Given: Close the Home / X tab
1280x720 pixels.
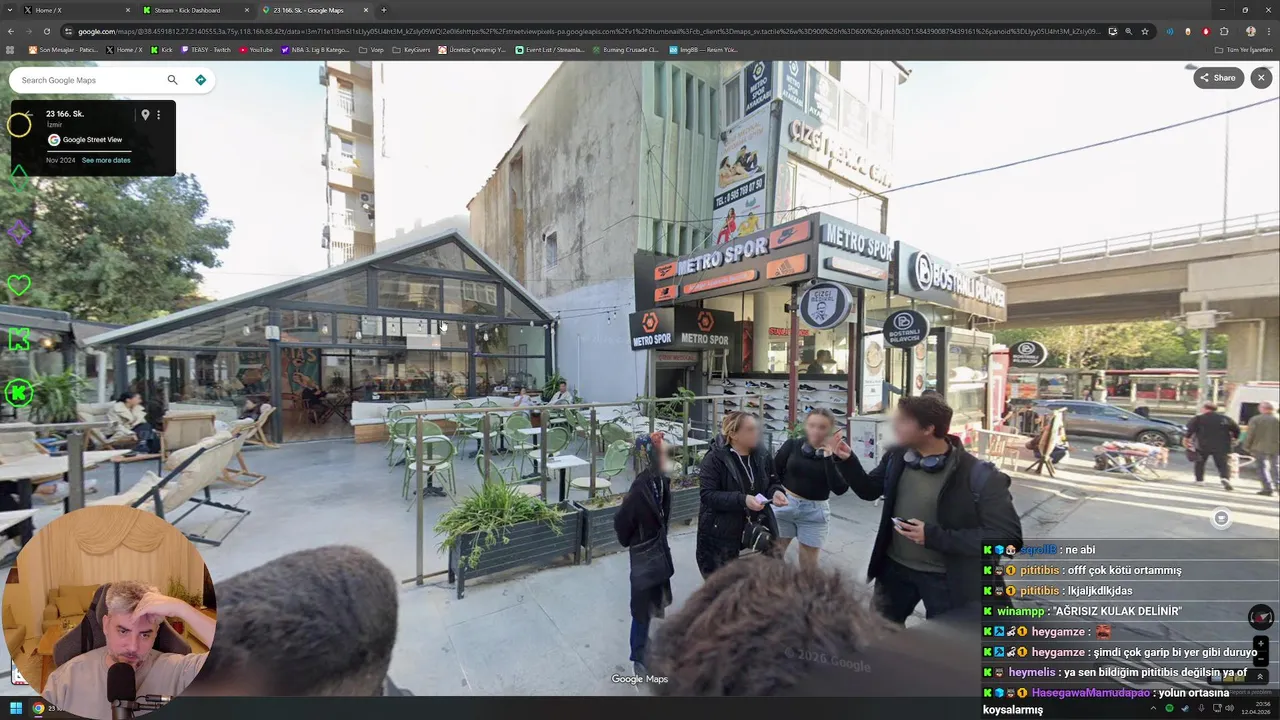Looking at the screenshot, I should [128, 10].
